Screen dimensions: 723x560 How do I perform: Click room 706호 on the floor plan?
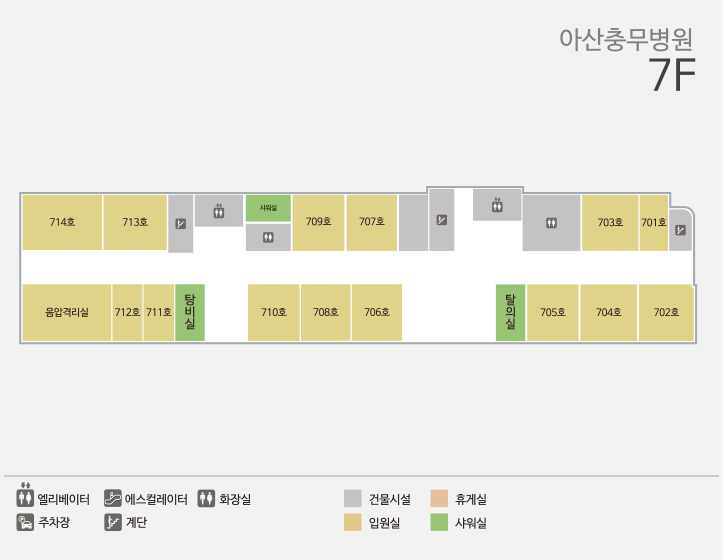(x=377, y=312)
